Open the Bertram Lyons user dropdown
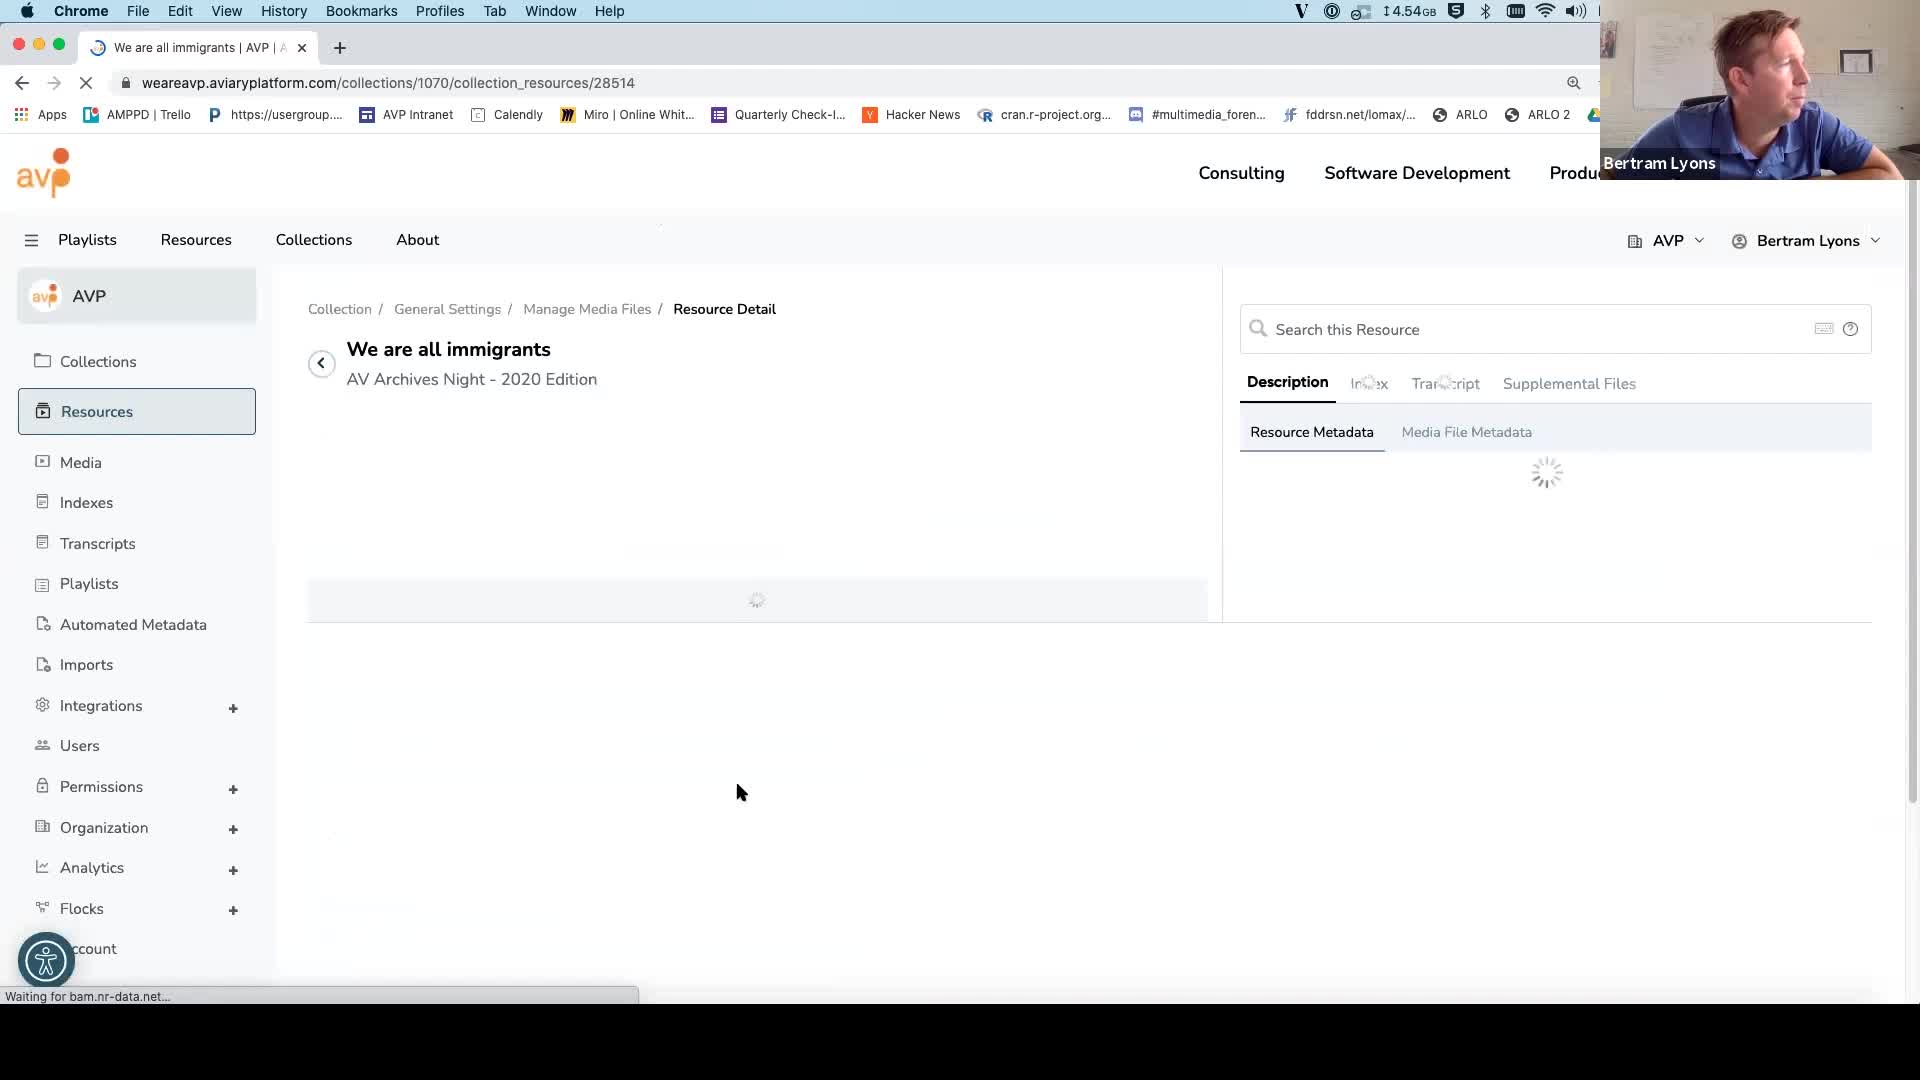 pos(1806,241)
